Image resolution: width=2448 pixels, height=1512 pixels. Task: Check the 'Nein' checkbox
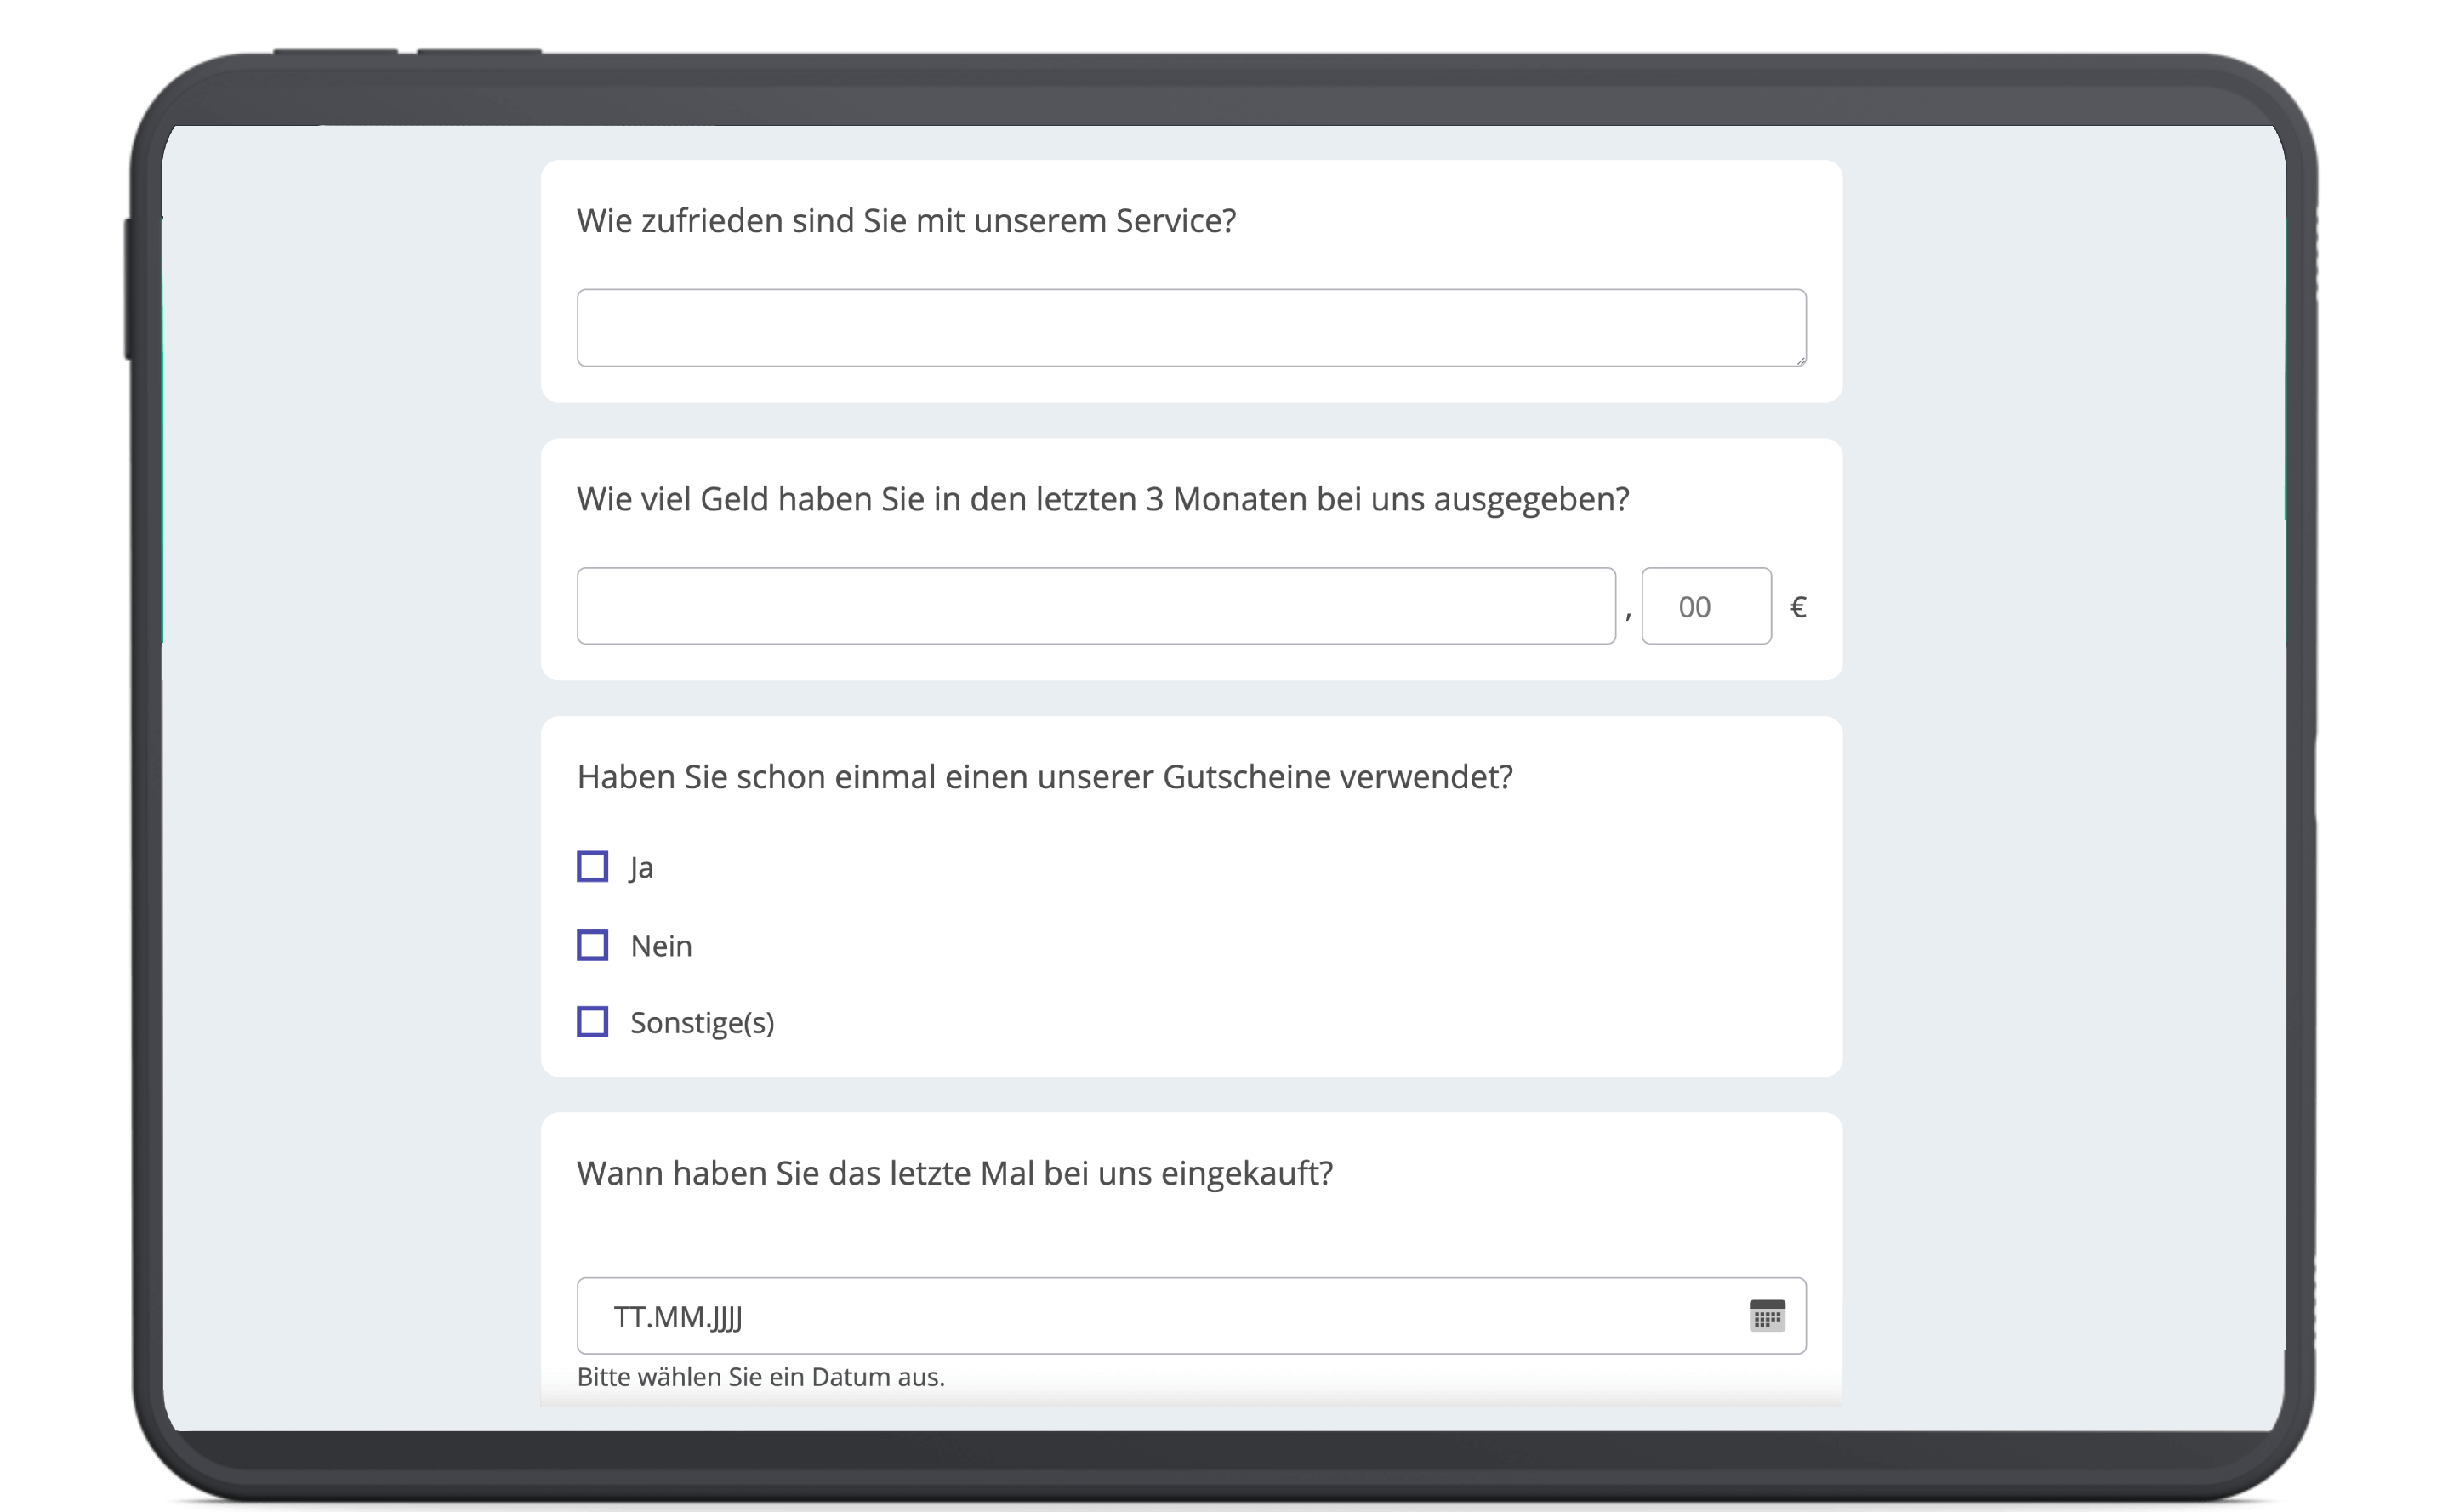[592, 945]
